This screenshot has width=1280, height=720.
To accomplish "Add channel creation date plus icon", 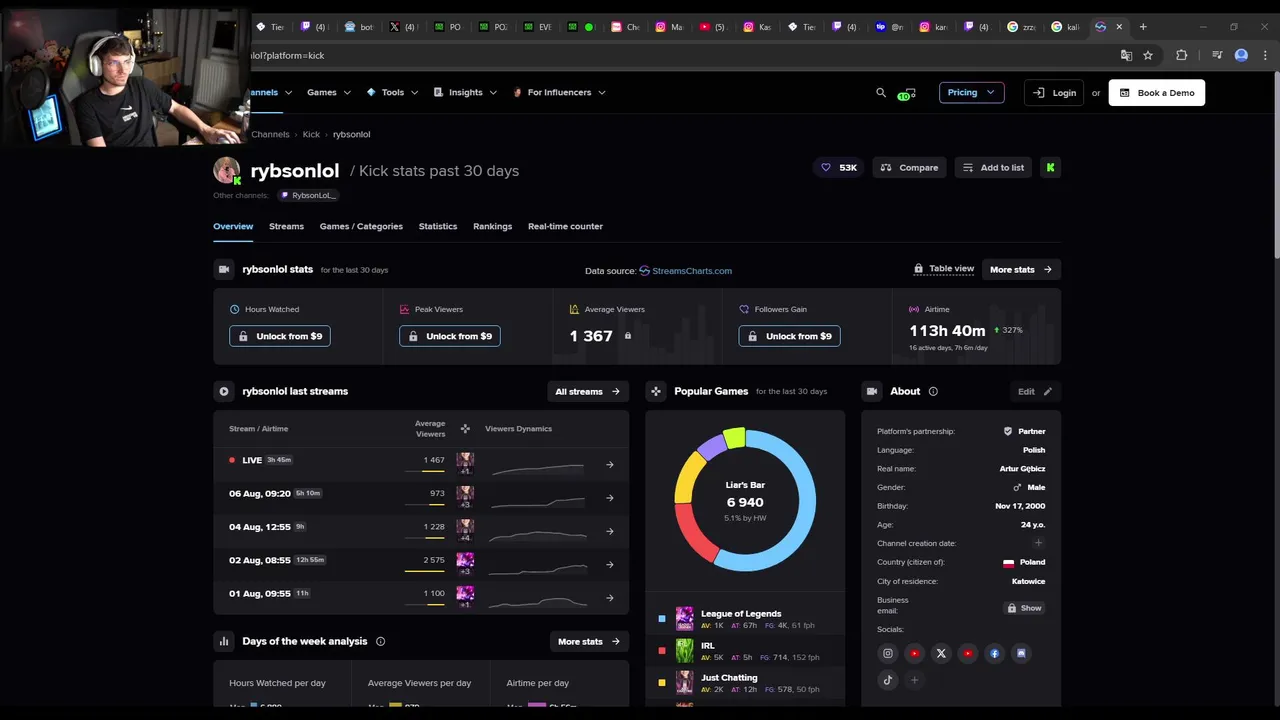I will [1038, 543].
